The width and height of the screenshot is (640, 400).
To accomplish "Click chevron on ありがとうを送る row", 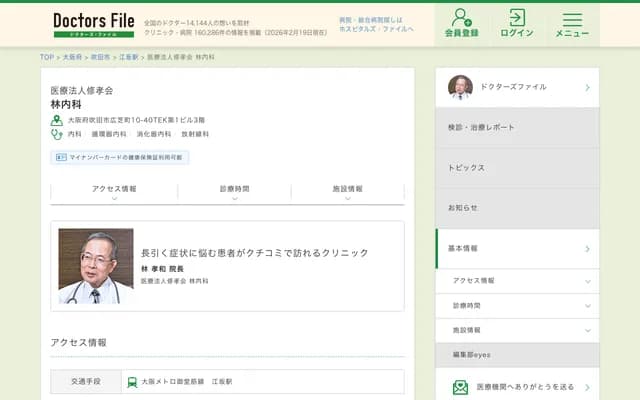I will click(587, 387).
